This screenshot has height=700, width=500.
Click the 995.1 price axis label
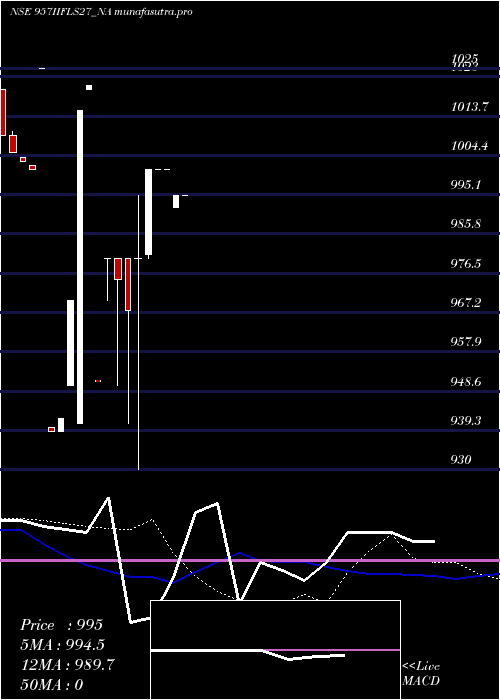point(466,185)
